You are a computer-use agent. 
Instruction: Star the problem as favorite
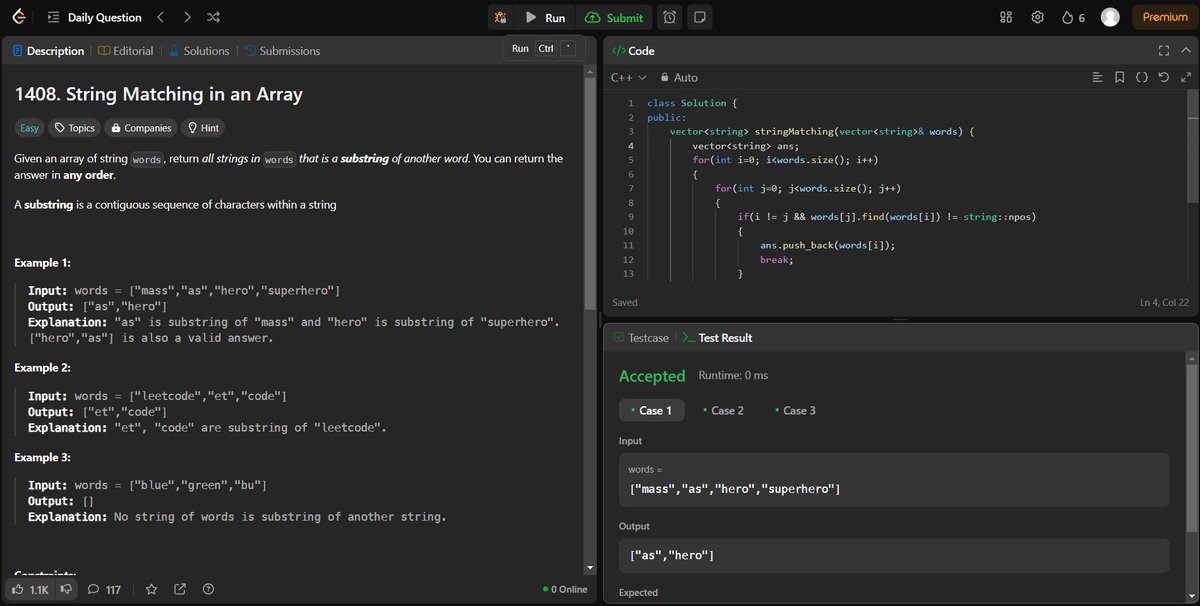pyautogui.click(x=152, y=589)
